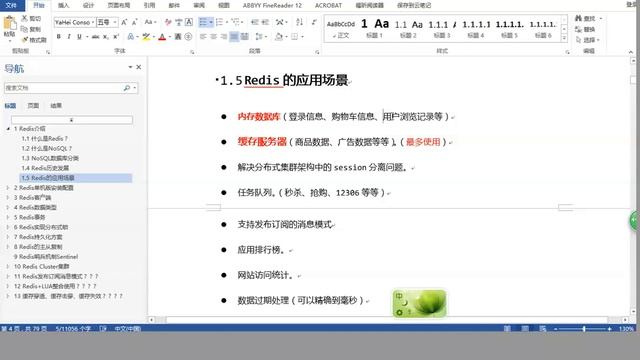Expand the '2 Redis单机版安装配置' heading
The height and width of the screenshot is (360, 640).
pyautogui.click(x=8, y=188)
